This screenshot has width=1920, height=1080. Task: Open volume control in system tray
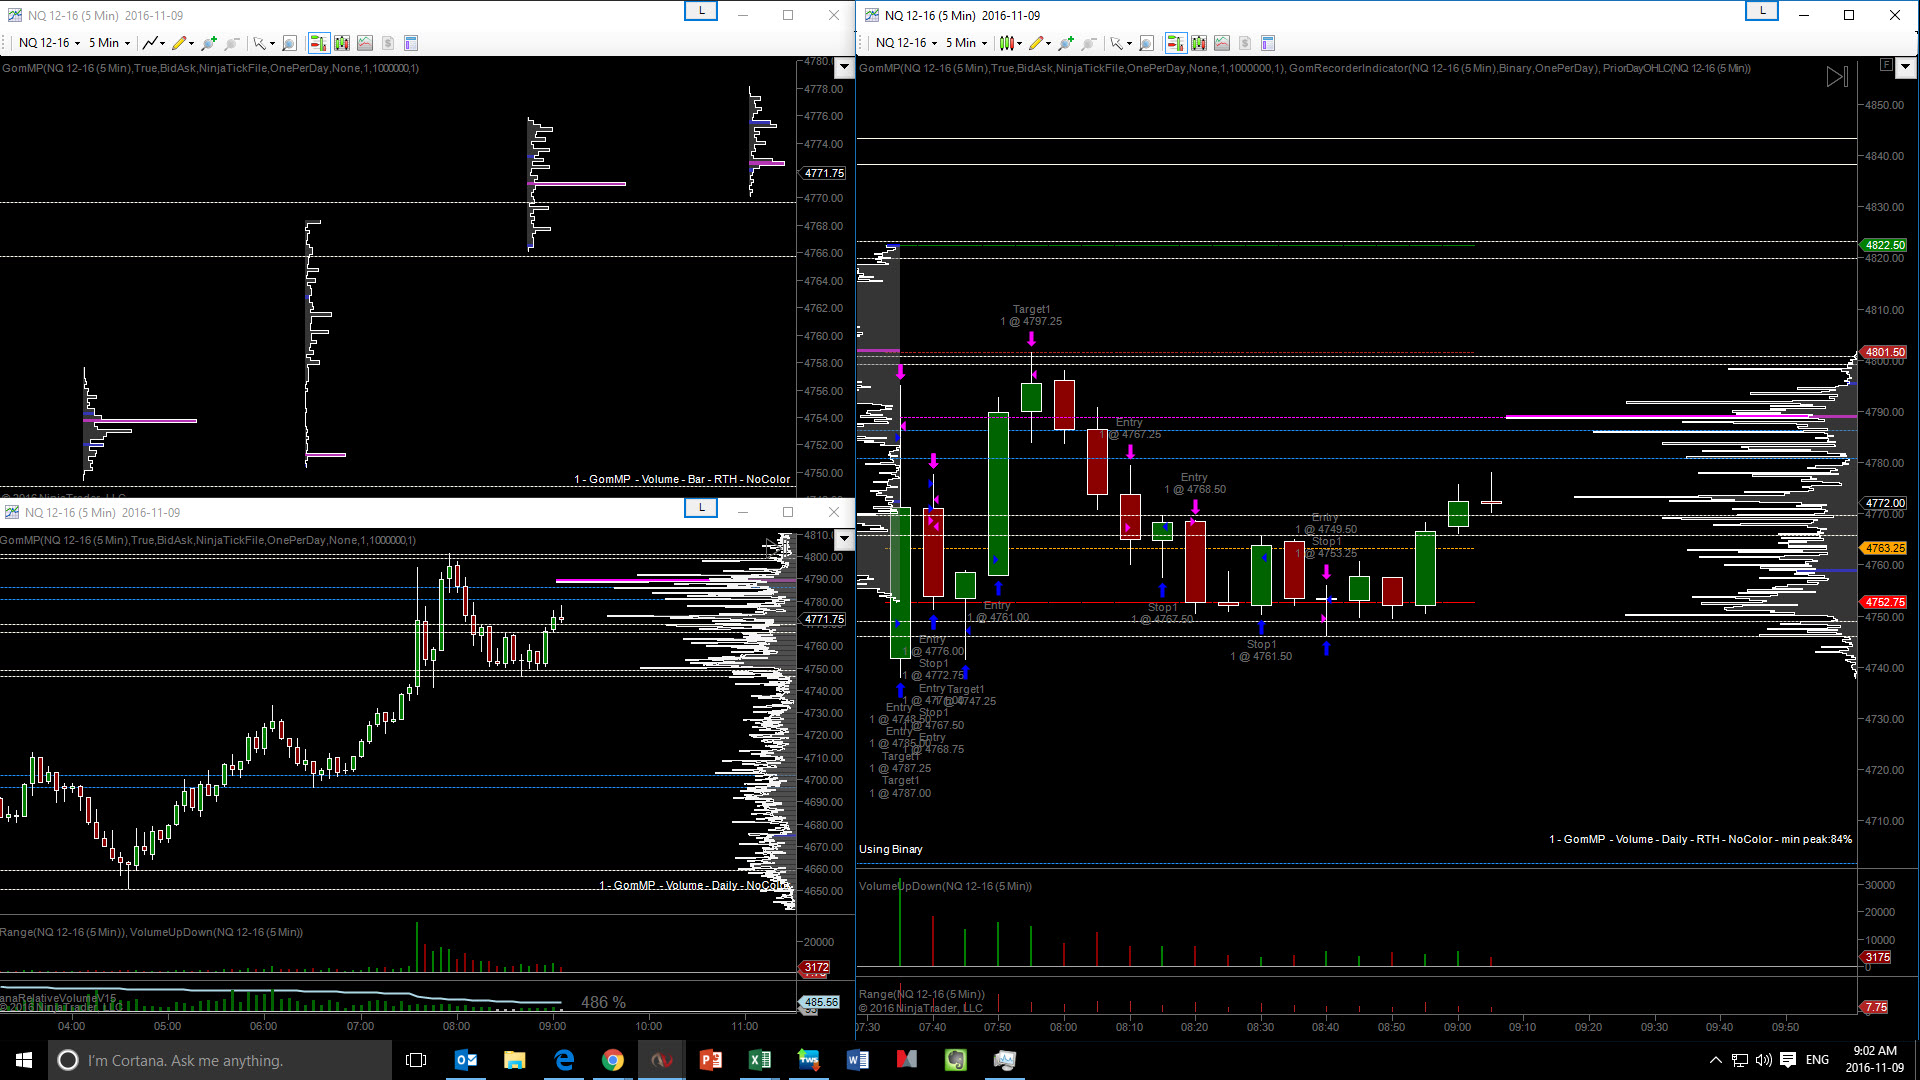1763,1060
